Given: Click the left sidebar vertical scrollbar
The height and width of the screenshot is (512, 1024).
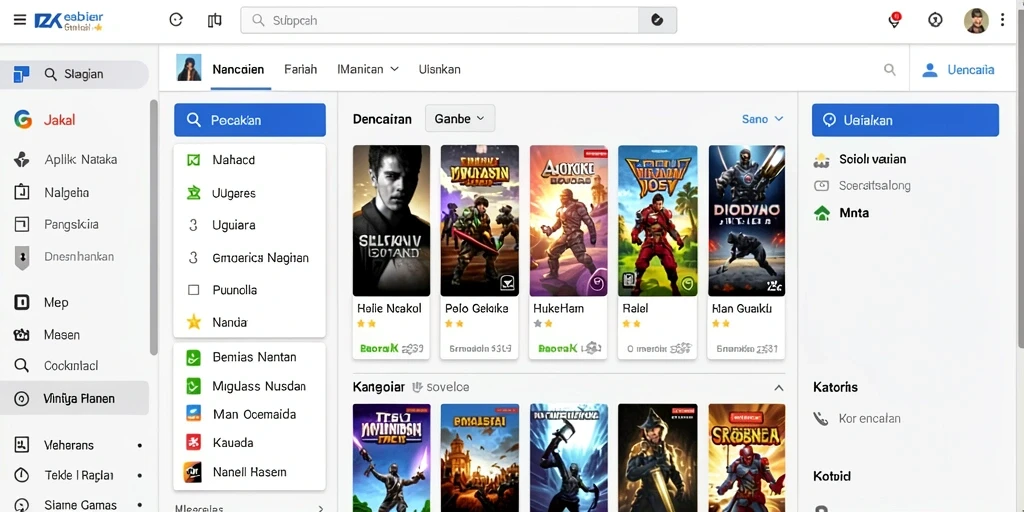Looking at the screenshot, I should [x=153, y=227].
